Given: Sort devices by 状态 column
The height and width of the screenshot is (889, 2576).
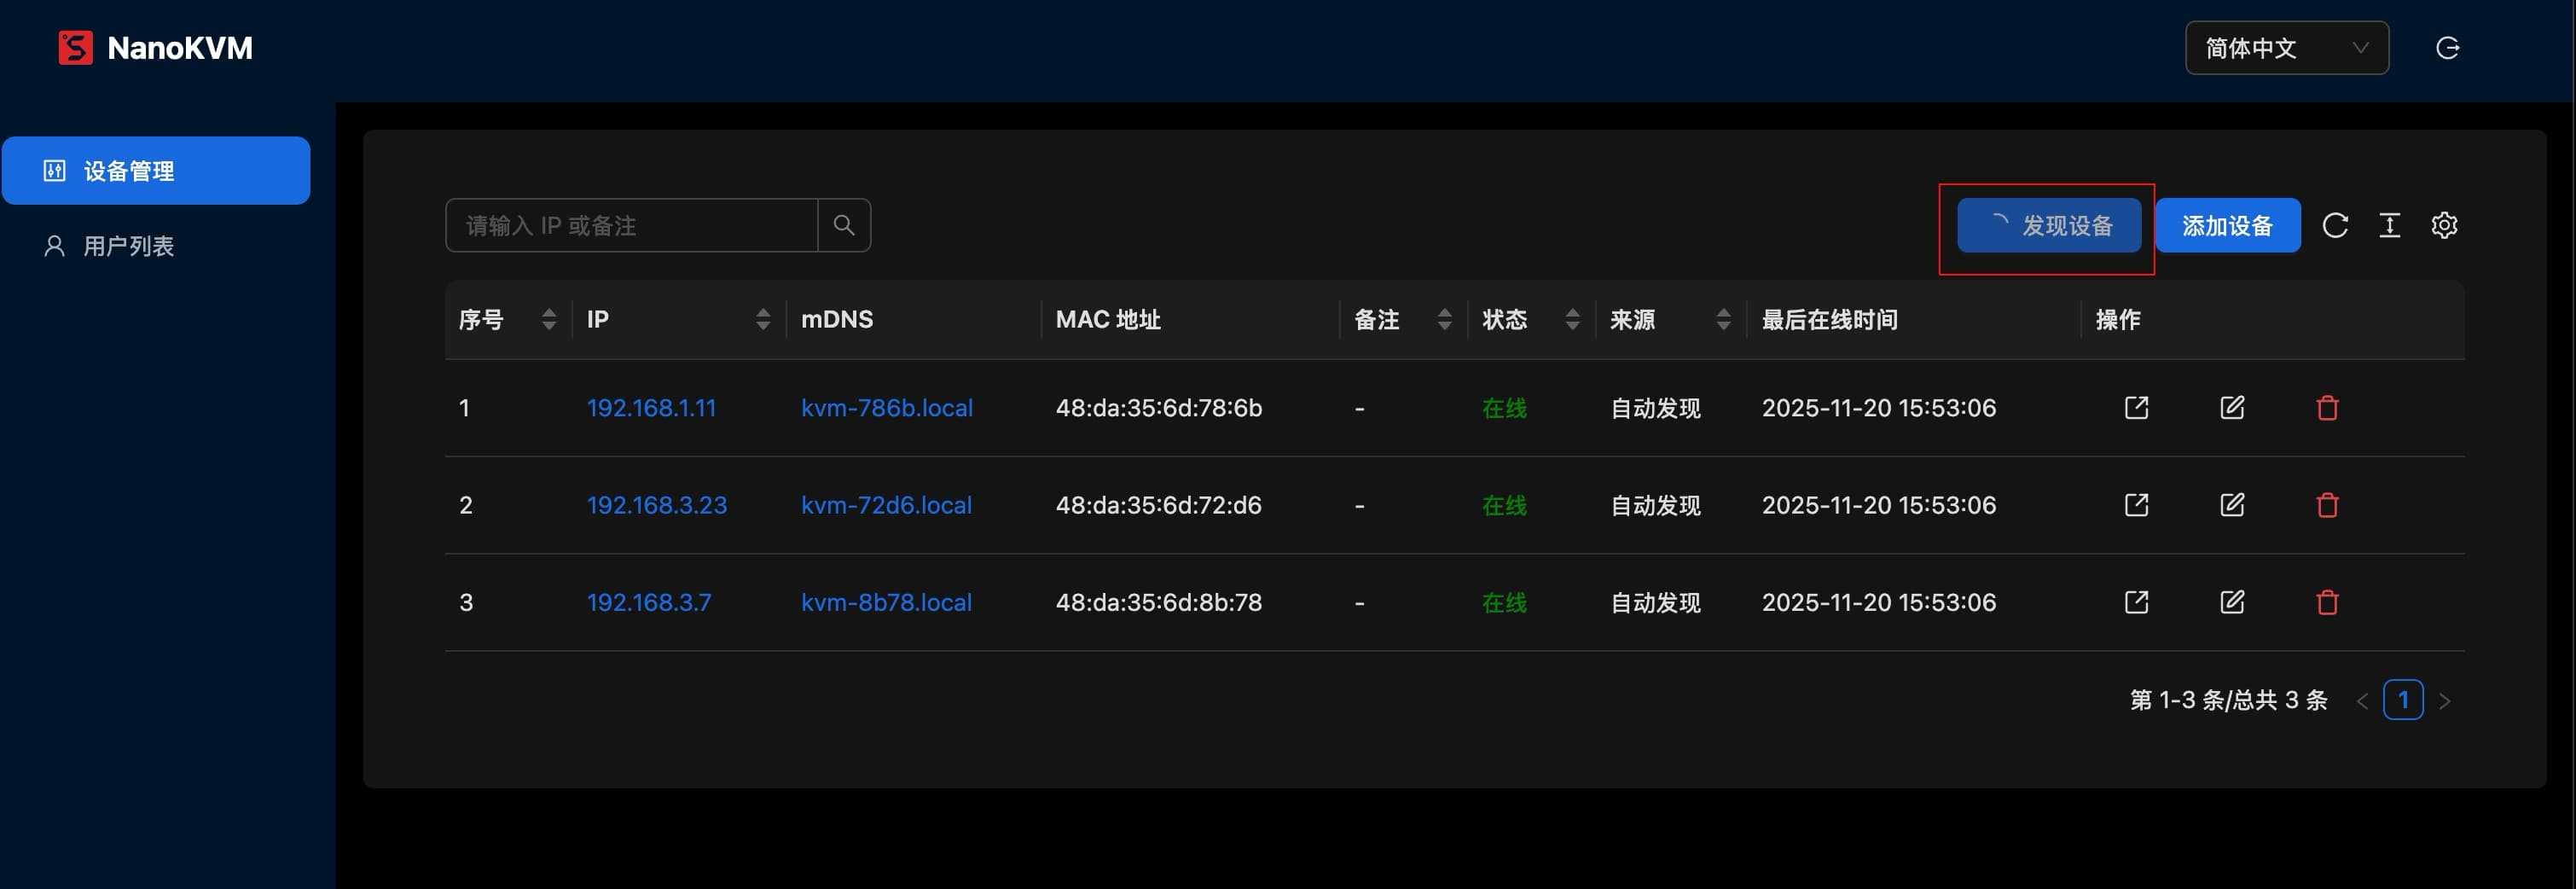Looking at the screenshot, I should point(1572,320).
